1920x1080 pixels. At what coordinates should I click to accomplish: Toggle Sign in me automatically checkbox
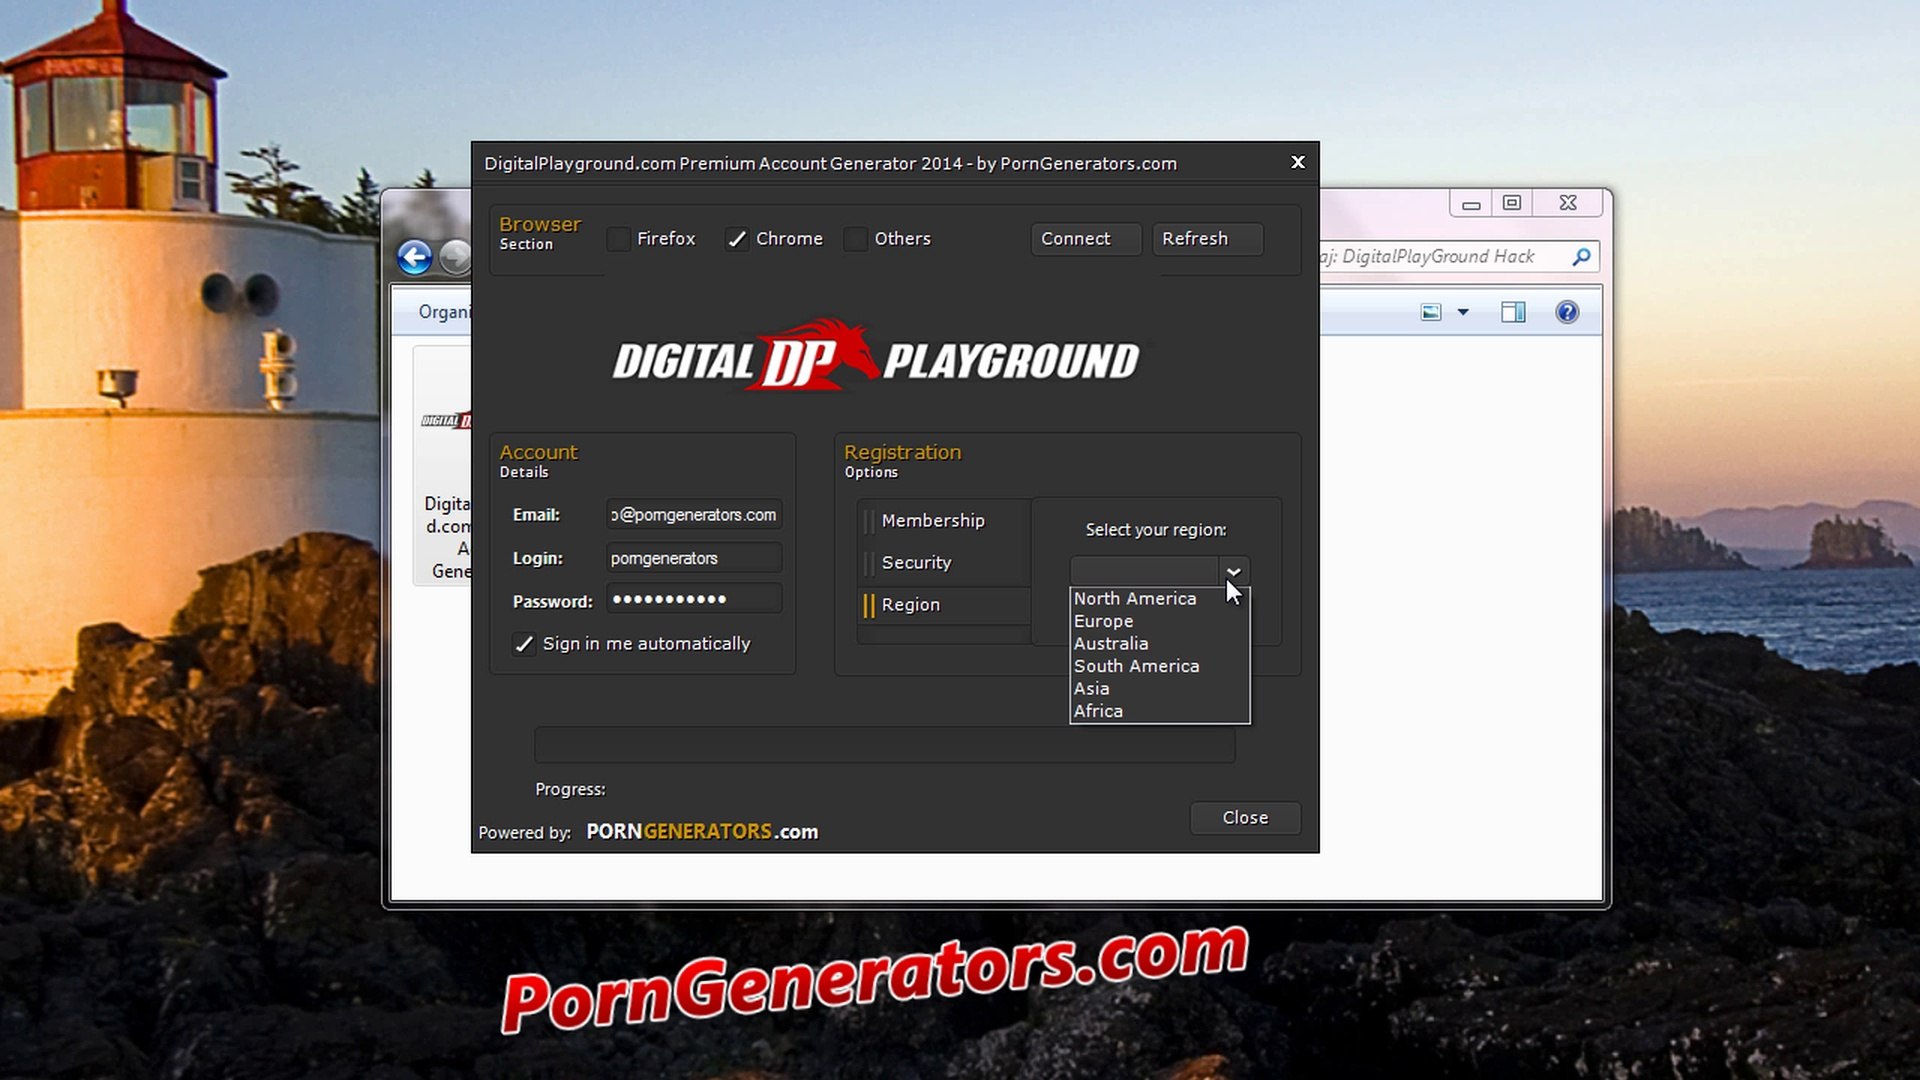523,644
